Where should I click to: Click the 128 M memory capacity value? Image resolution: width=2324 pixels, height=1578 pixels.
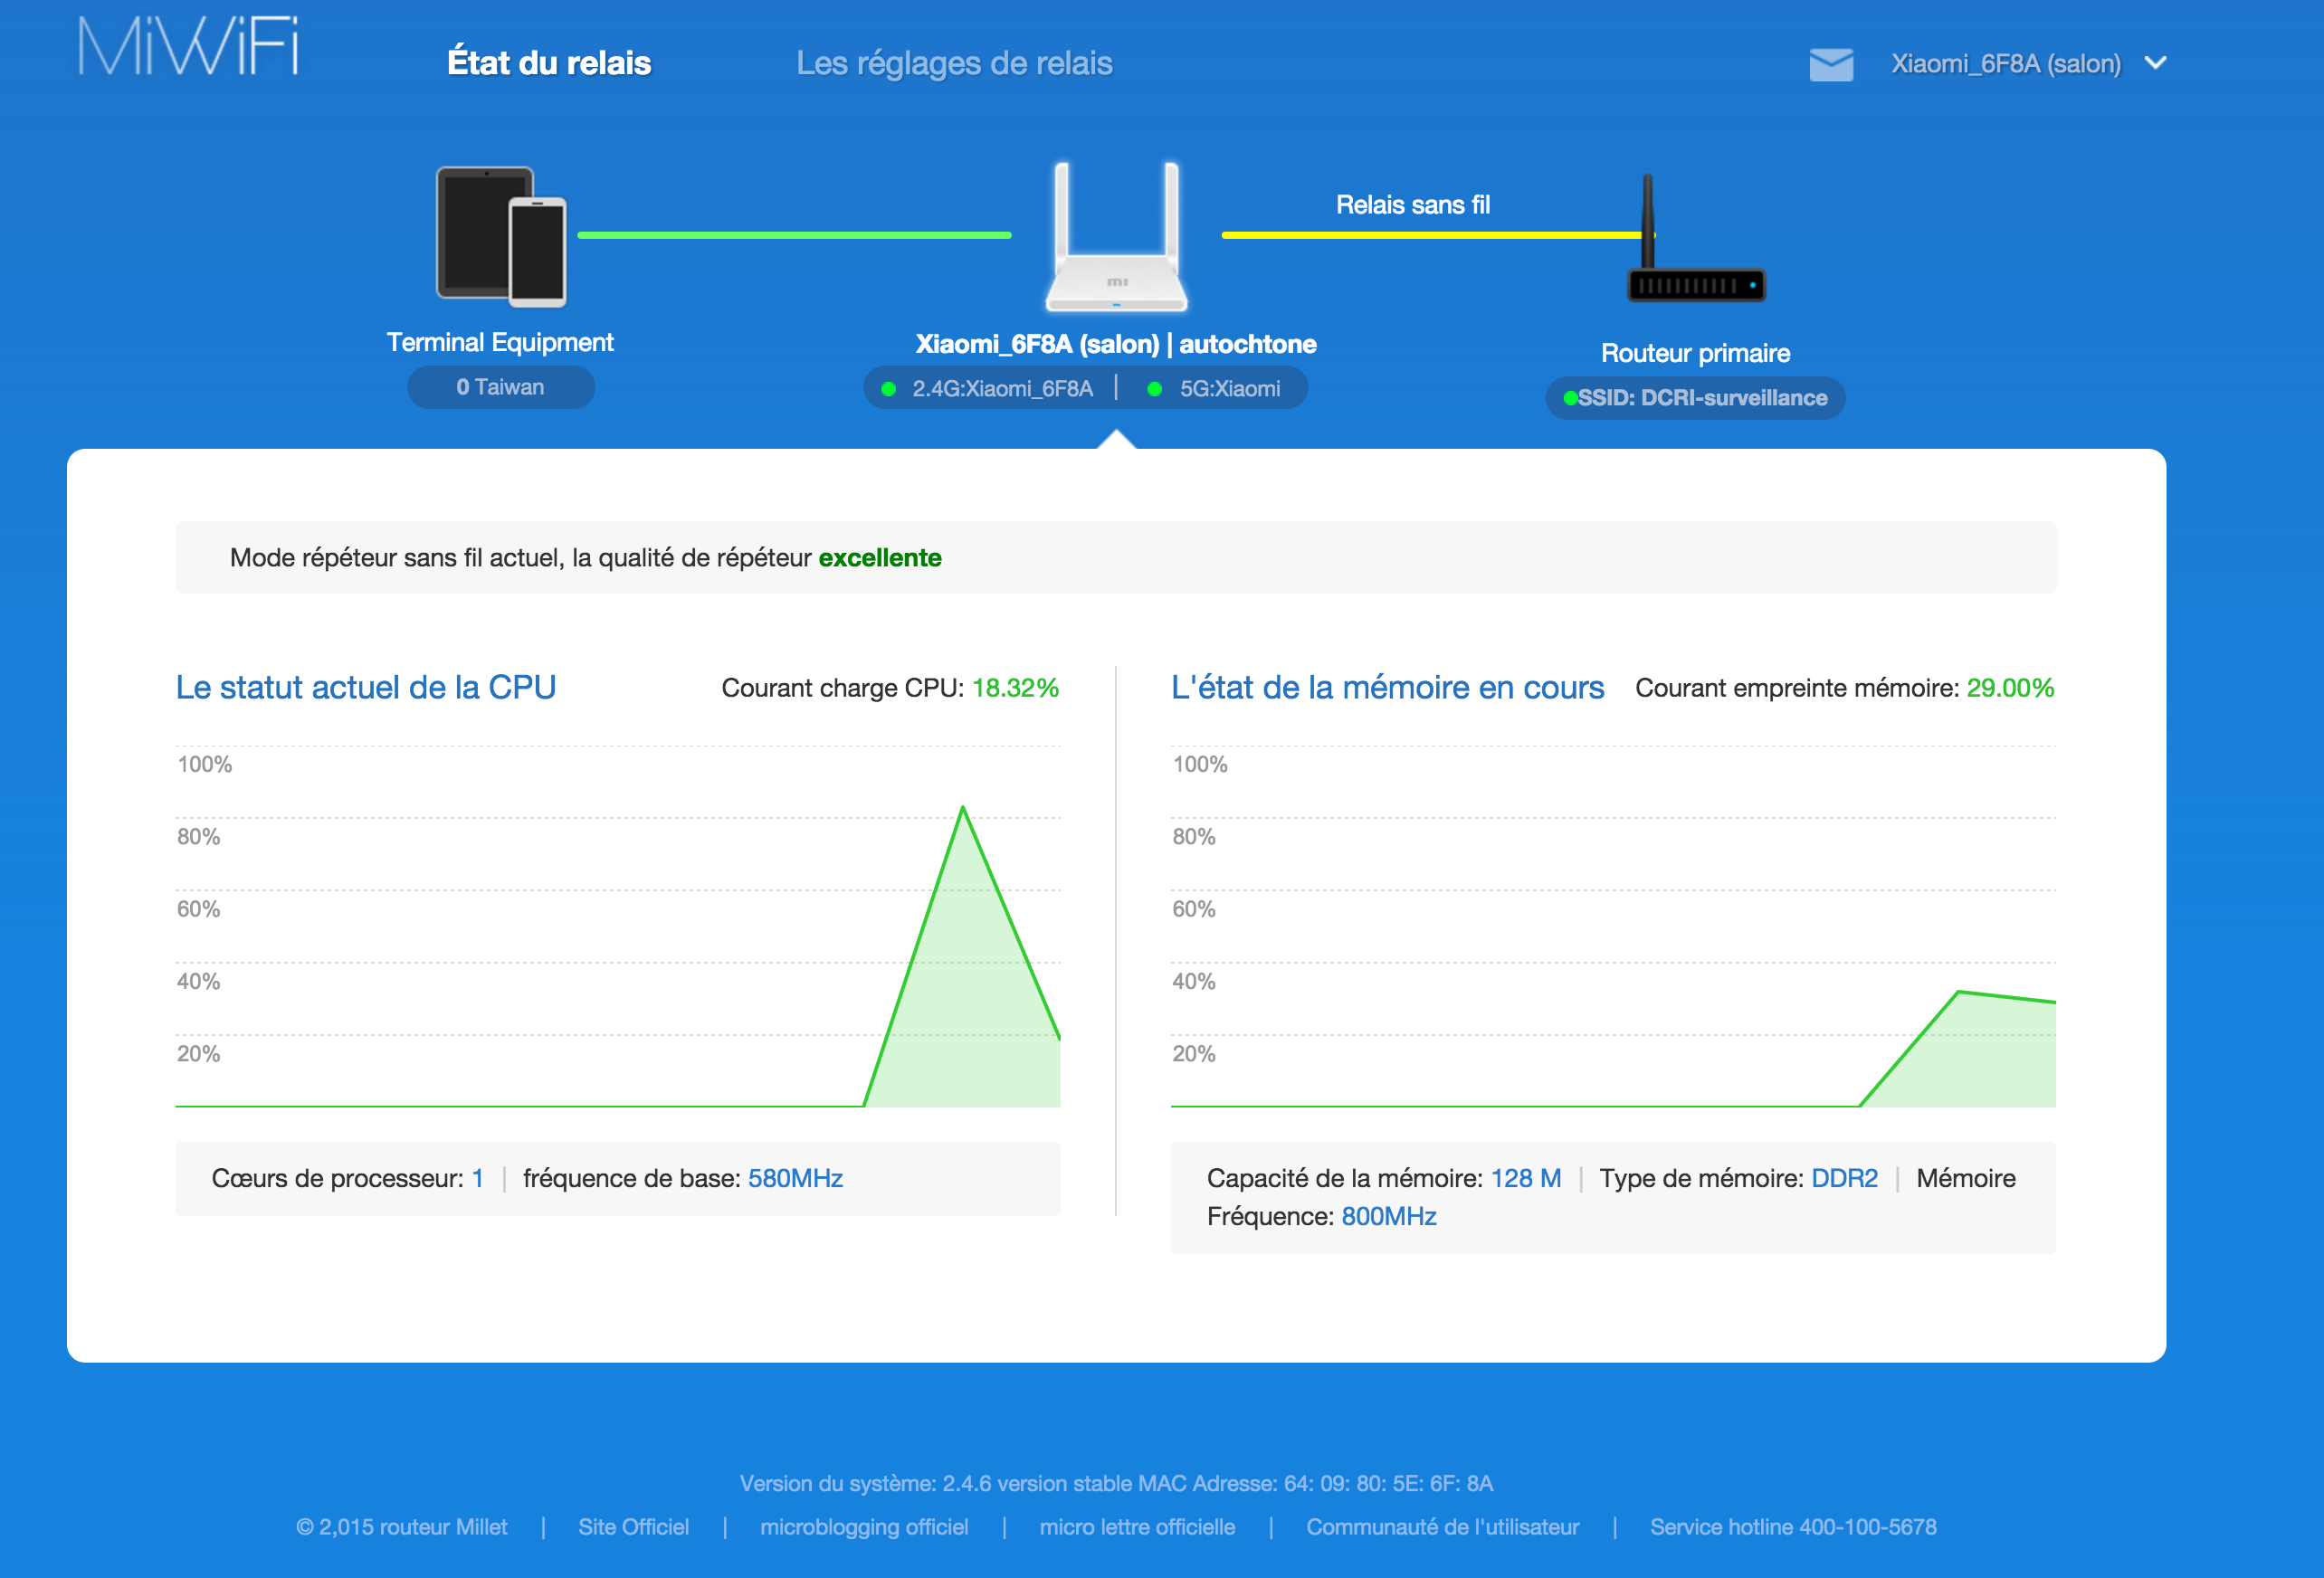[x=1526, y=1178]
